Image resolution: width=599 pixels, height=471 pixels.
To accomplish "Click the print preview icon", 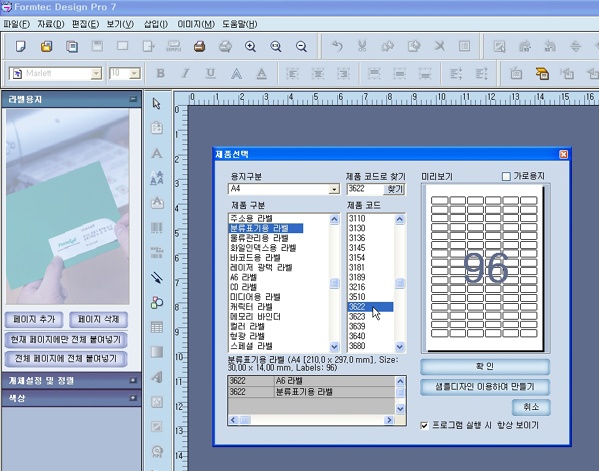I will 225,47.
